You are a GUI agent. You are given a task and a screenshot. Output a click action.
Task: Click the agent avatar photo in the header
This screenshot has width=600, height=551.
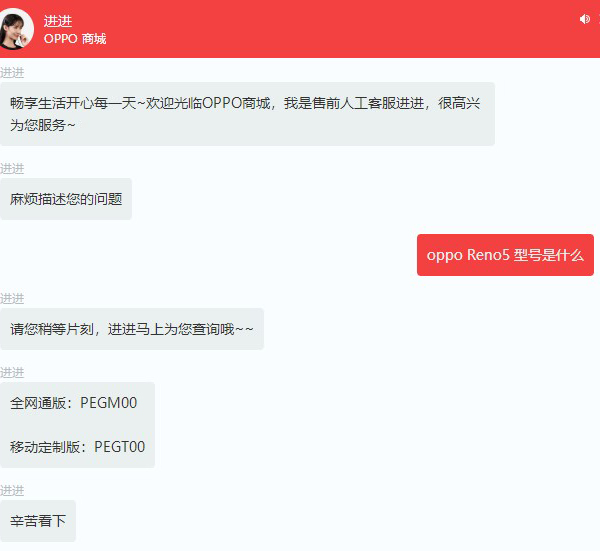coord(16,29)
